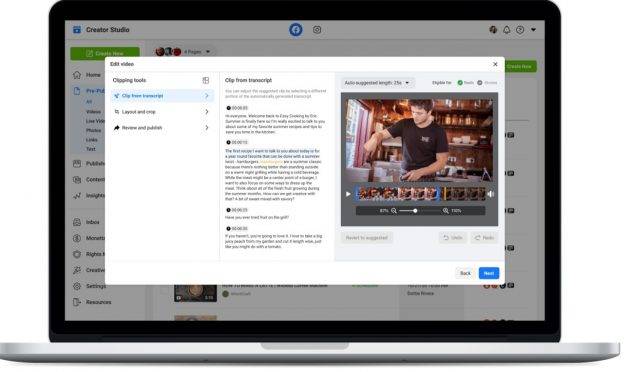Select the Layout and crop tool
The image size is (640, 372).
[162, 112]
